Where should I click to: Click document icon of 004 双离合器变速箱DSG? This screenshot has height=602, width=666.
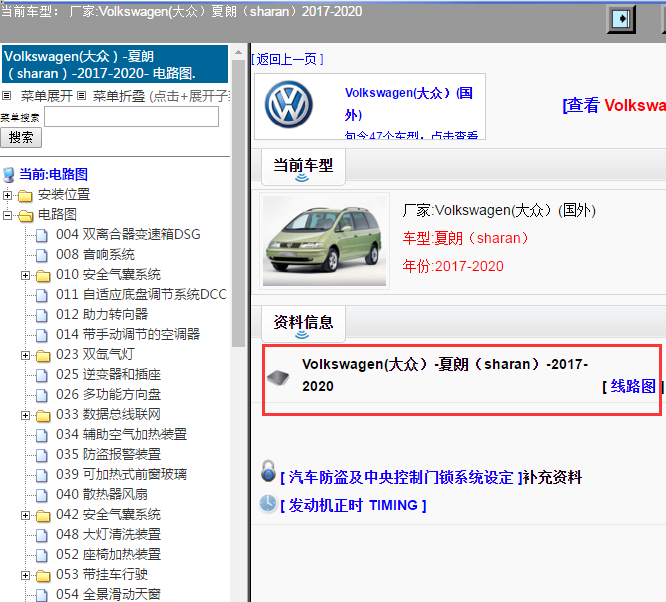pyautogui.click(x=42, y=235)
